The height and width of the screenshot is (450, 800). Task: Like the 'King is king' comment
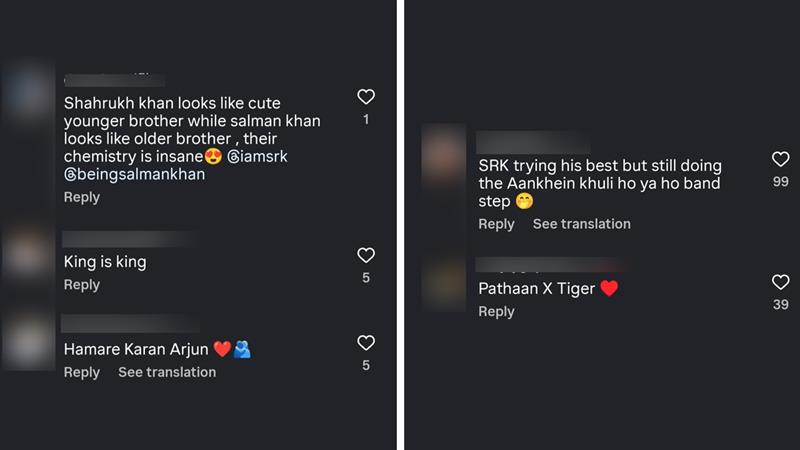[366, 255]
